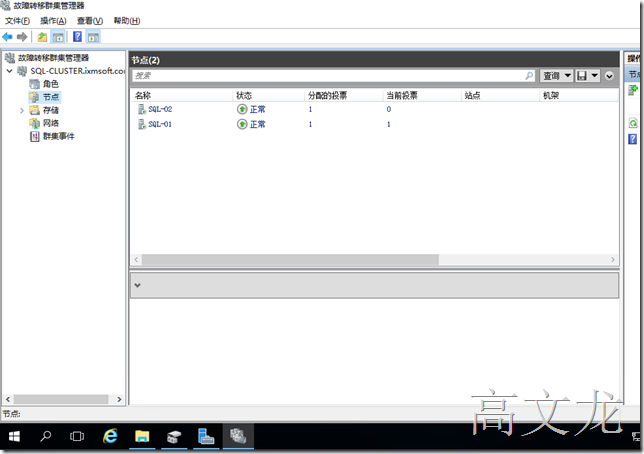Open the 文件(F) menu
Screen dimensions: 644x454
coord(17,21)
